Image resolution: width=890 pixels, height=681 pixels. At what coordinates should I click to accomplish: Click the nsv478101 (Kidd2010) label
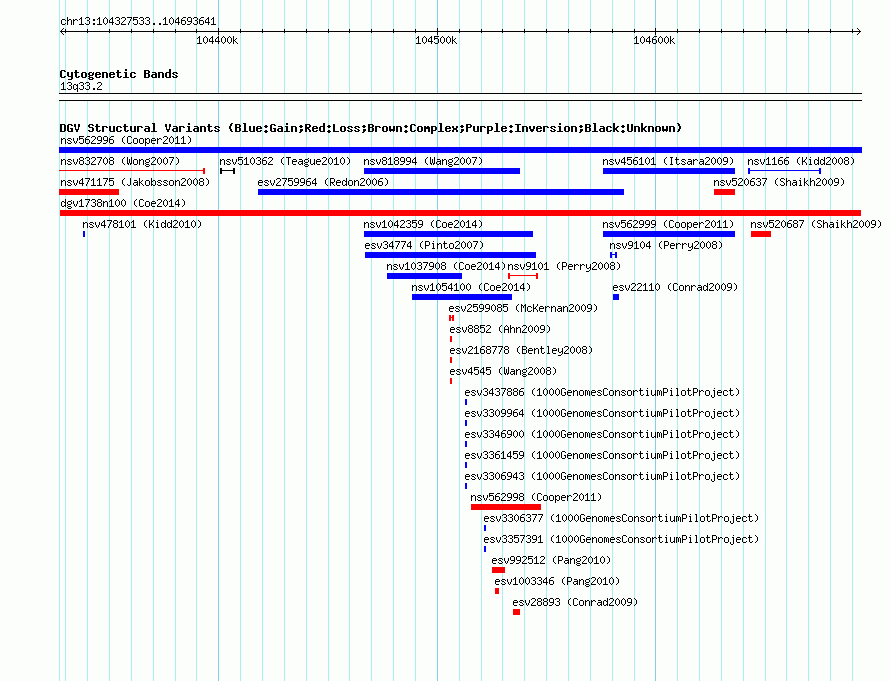tap(142, 224)
